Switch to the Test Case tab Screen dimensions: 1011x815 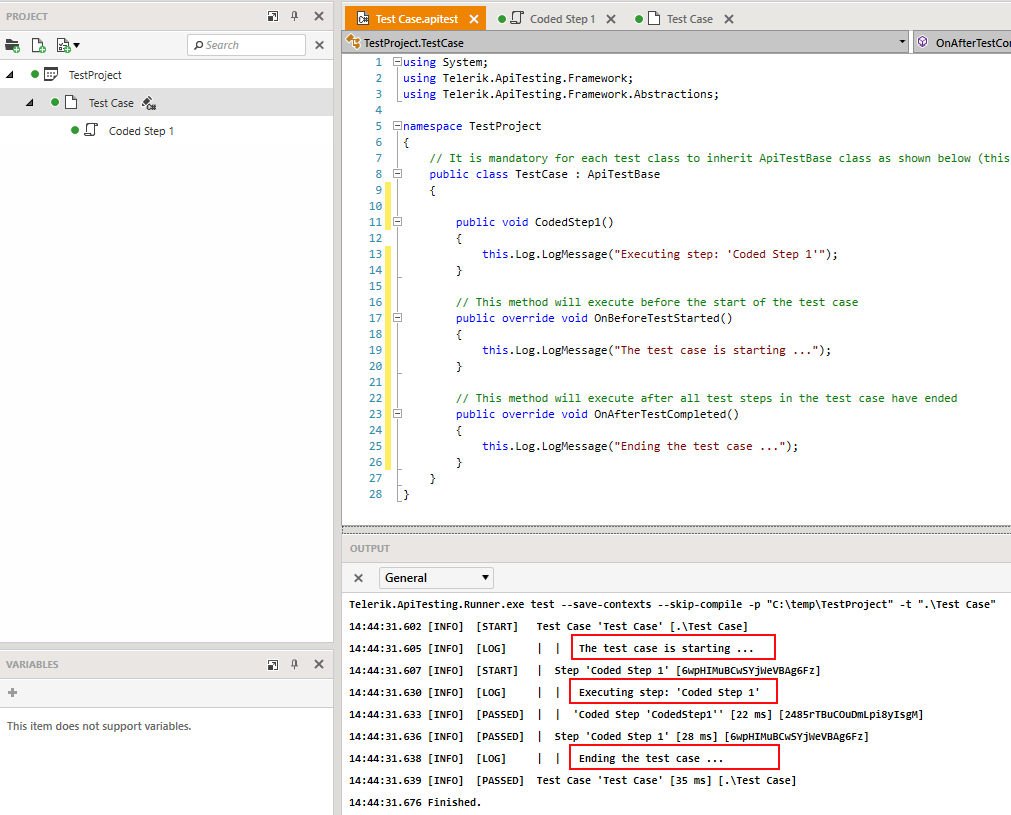[x=689, y=19]
